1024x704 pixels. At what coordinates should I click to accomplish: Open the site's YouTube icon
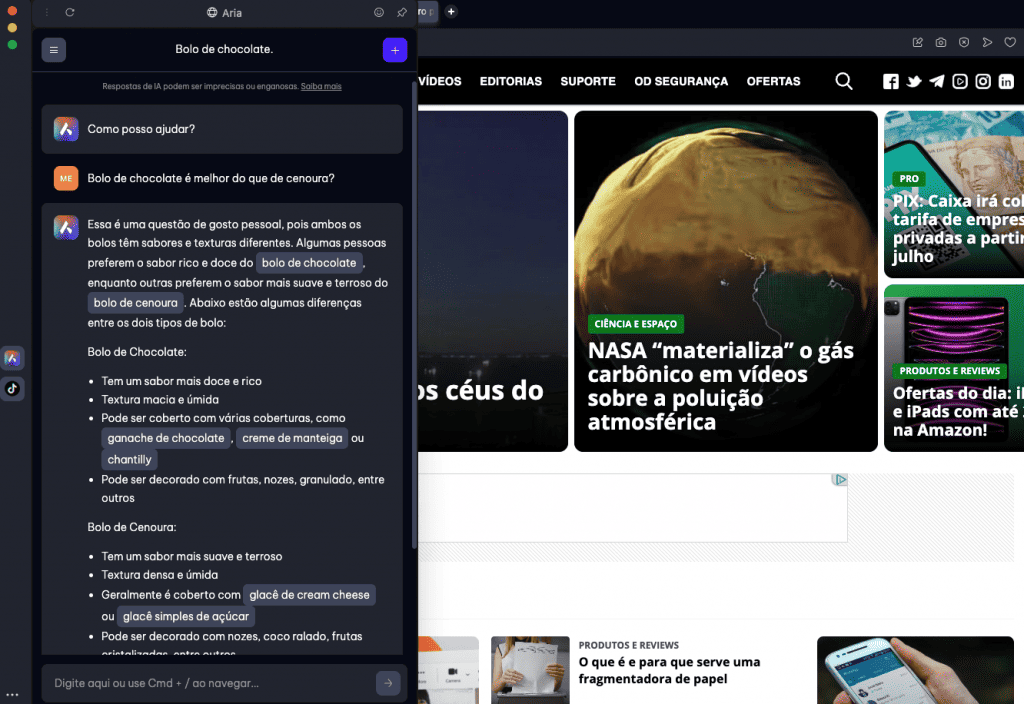(959, 81)
